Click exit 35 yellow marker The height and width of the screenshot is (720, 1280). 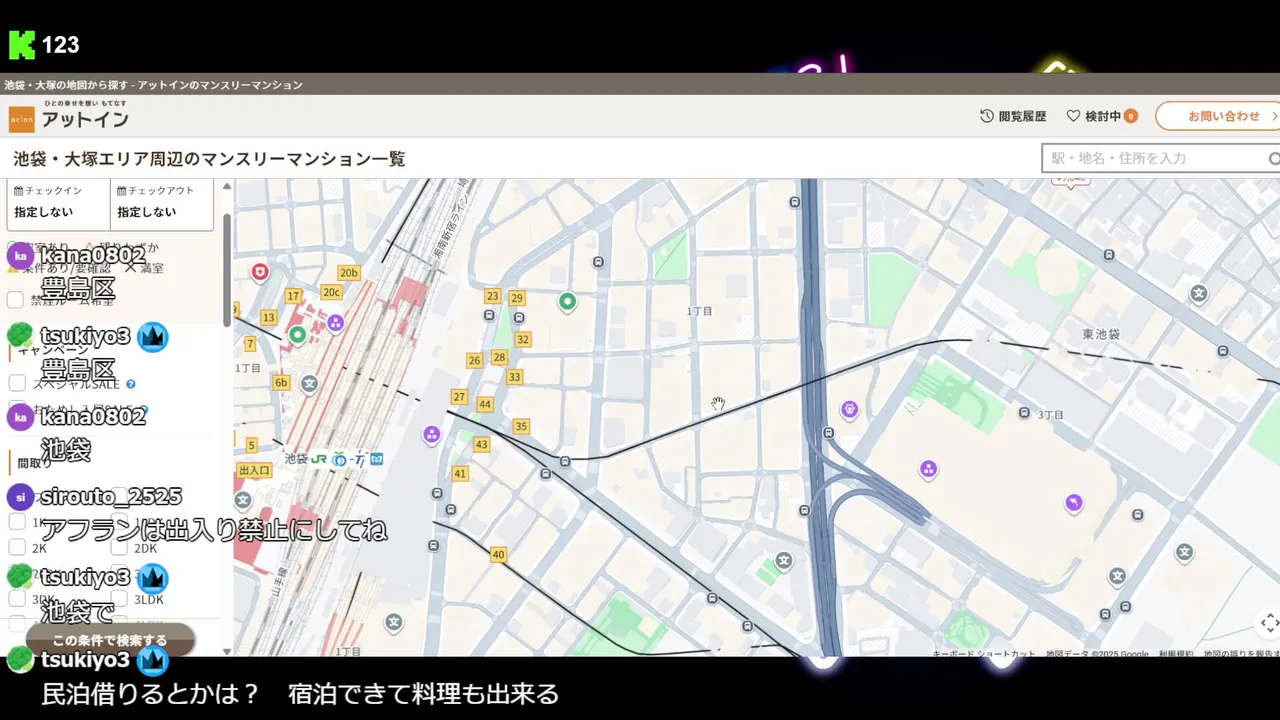tap(521, 427)
